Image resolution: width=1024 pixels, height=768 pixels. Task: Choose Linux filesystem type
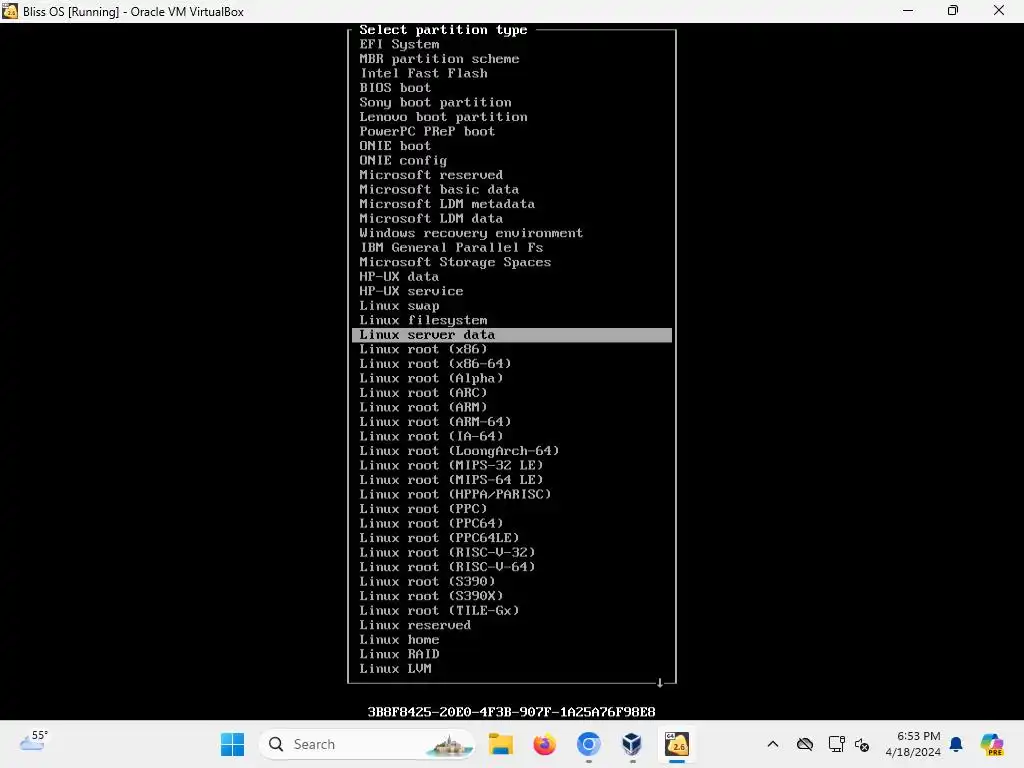pos(423,320)
